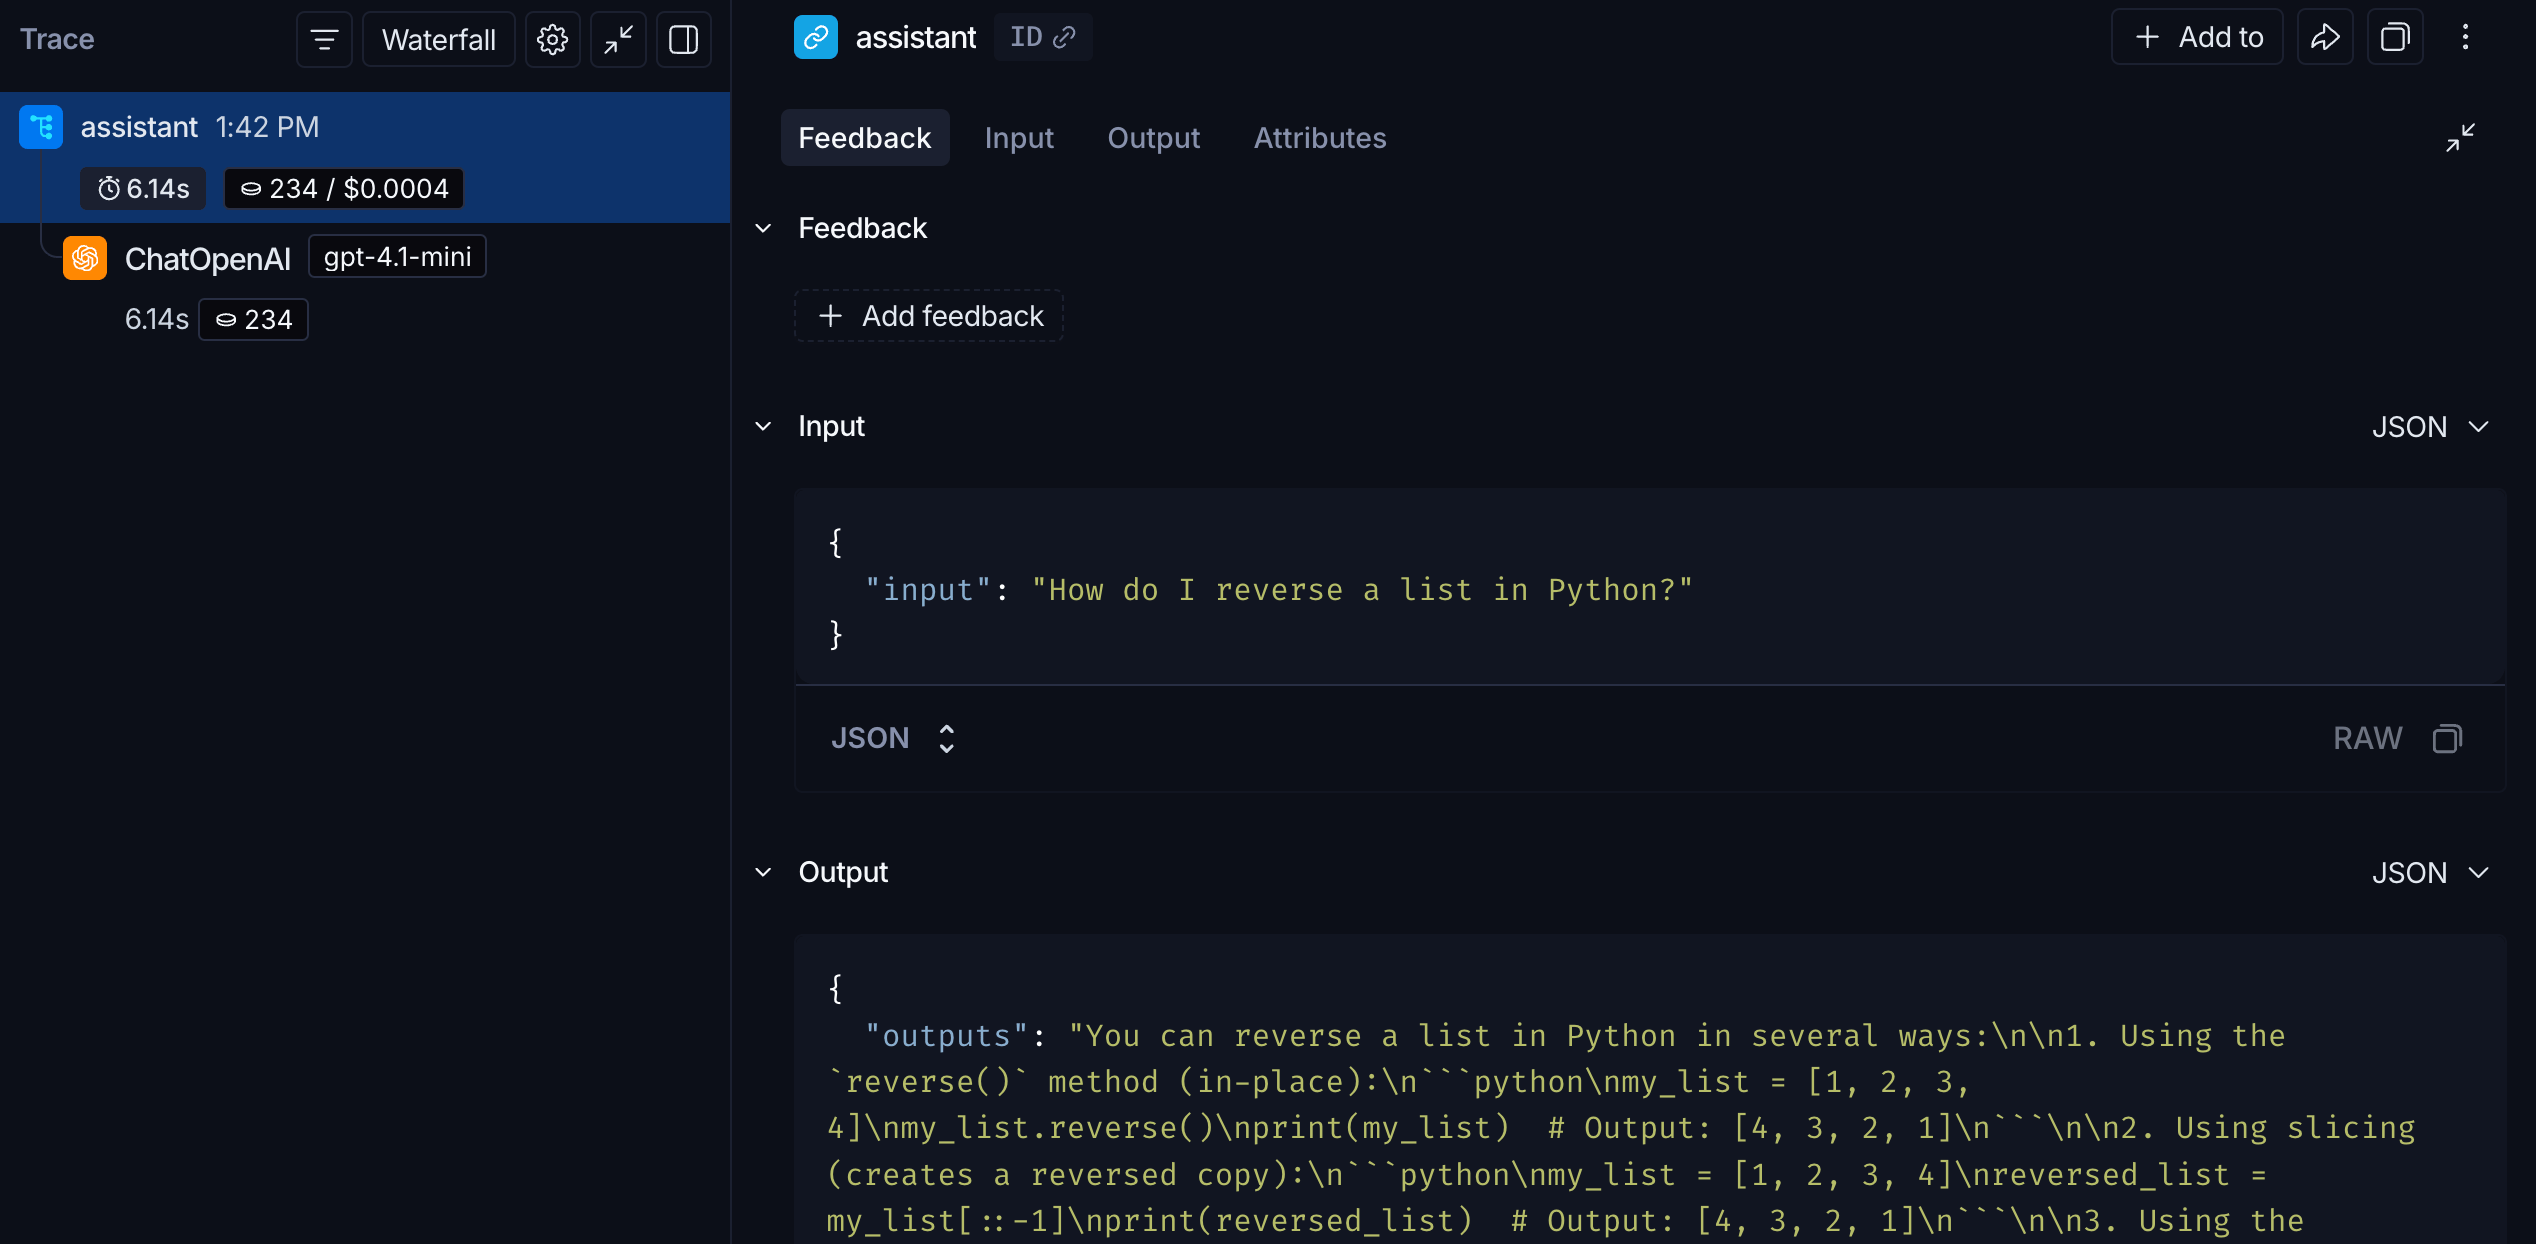
Task: Open trace settings gear icon
Action: click(x=552, y=40)
